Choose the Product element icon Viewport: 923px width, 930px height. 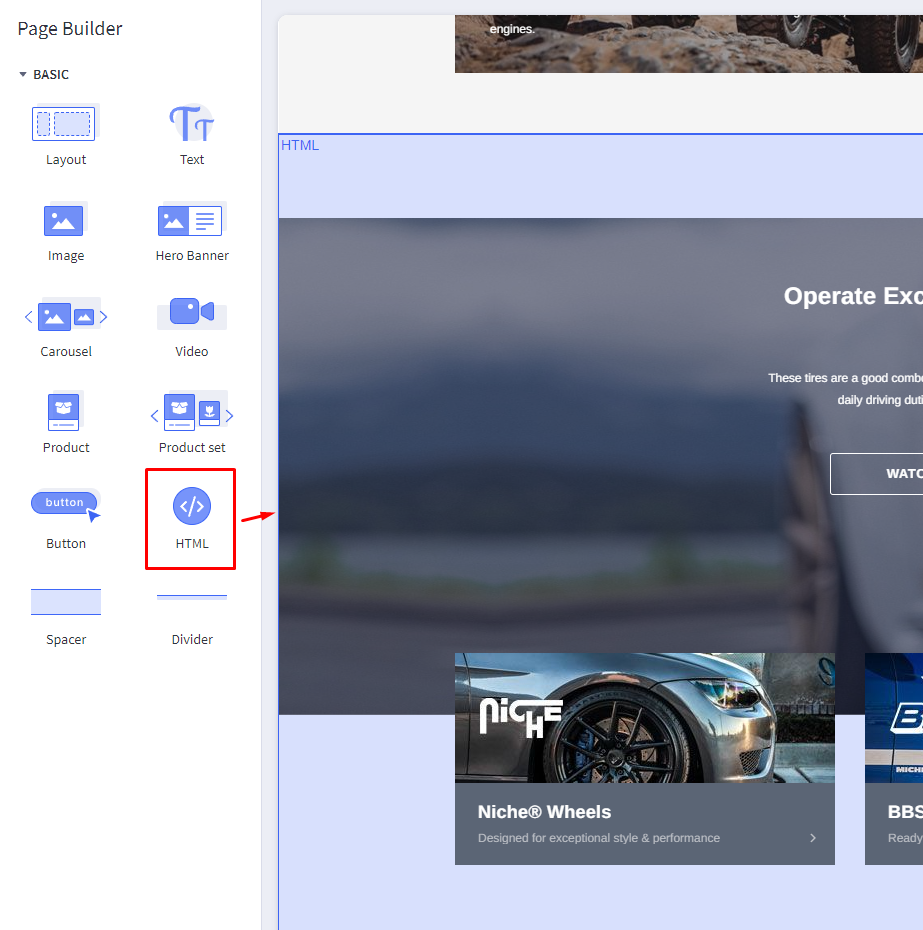[64, 411]
